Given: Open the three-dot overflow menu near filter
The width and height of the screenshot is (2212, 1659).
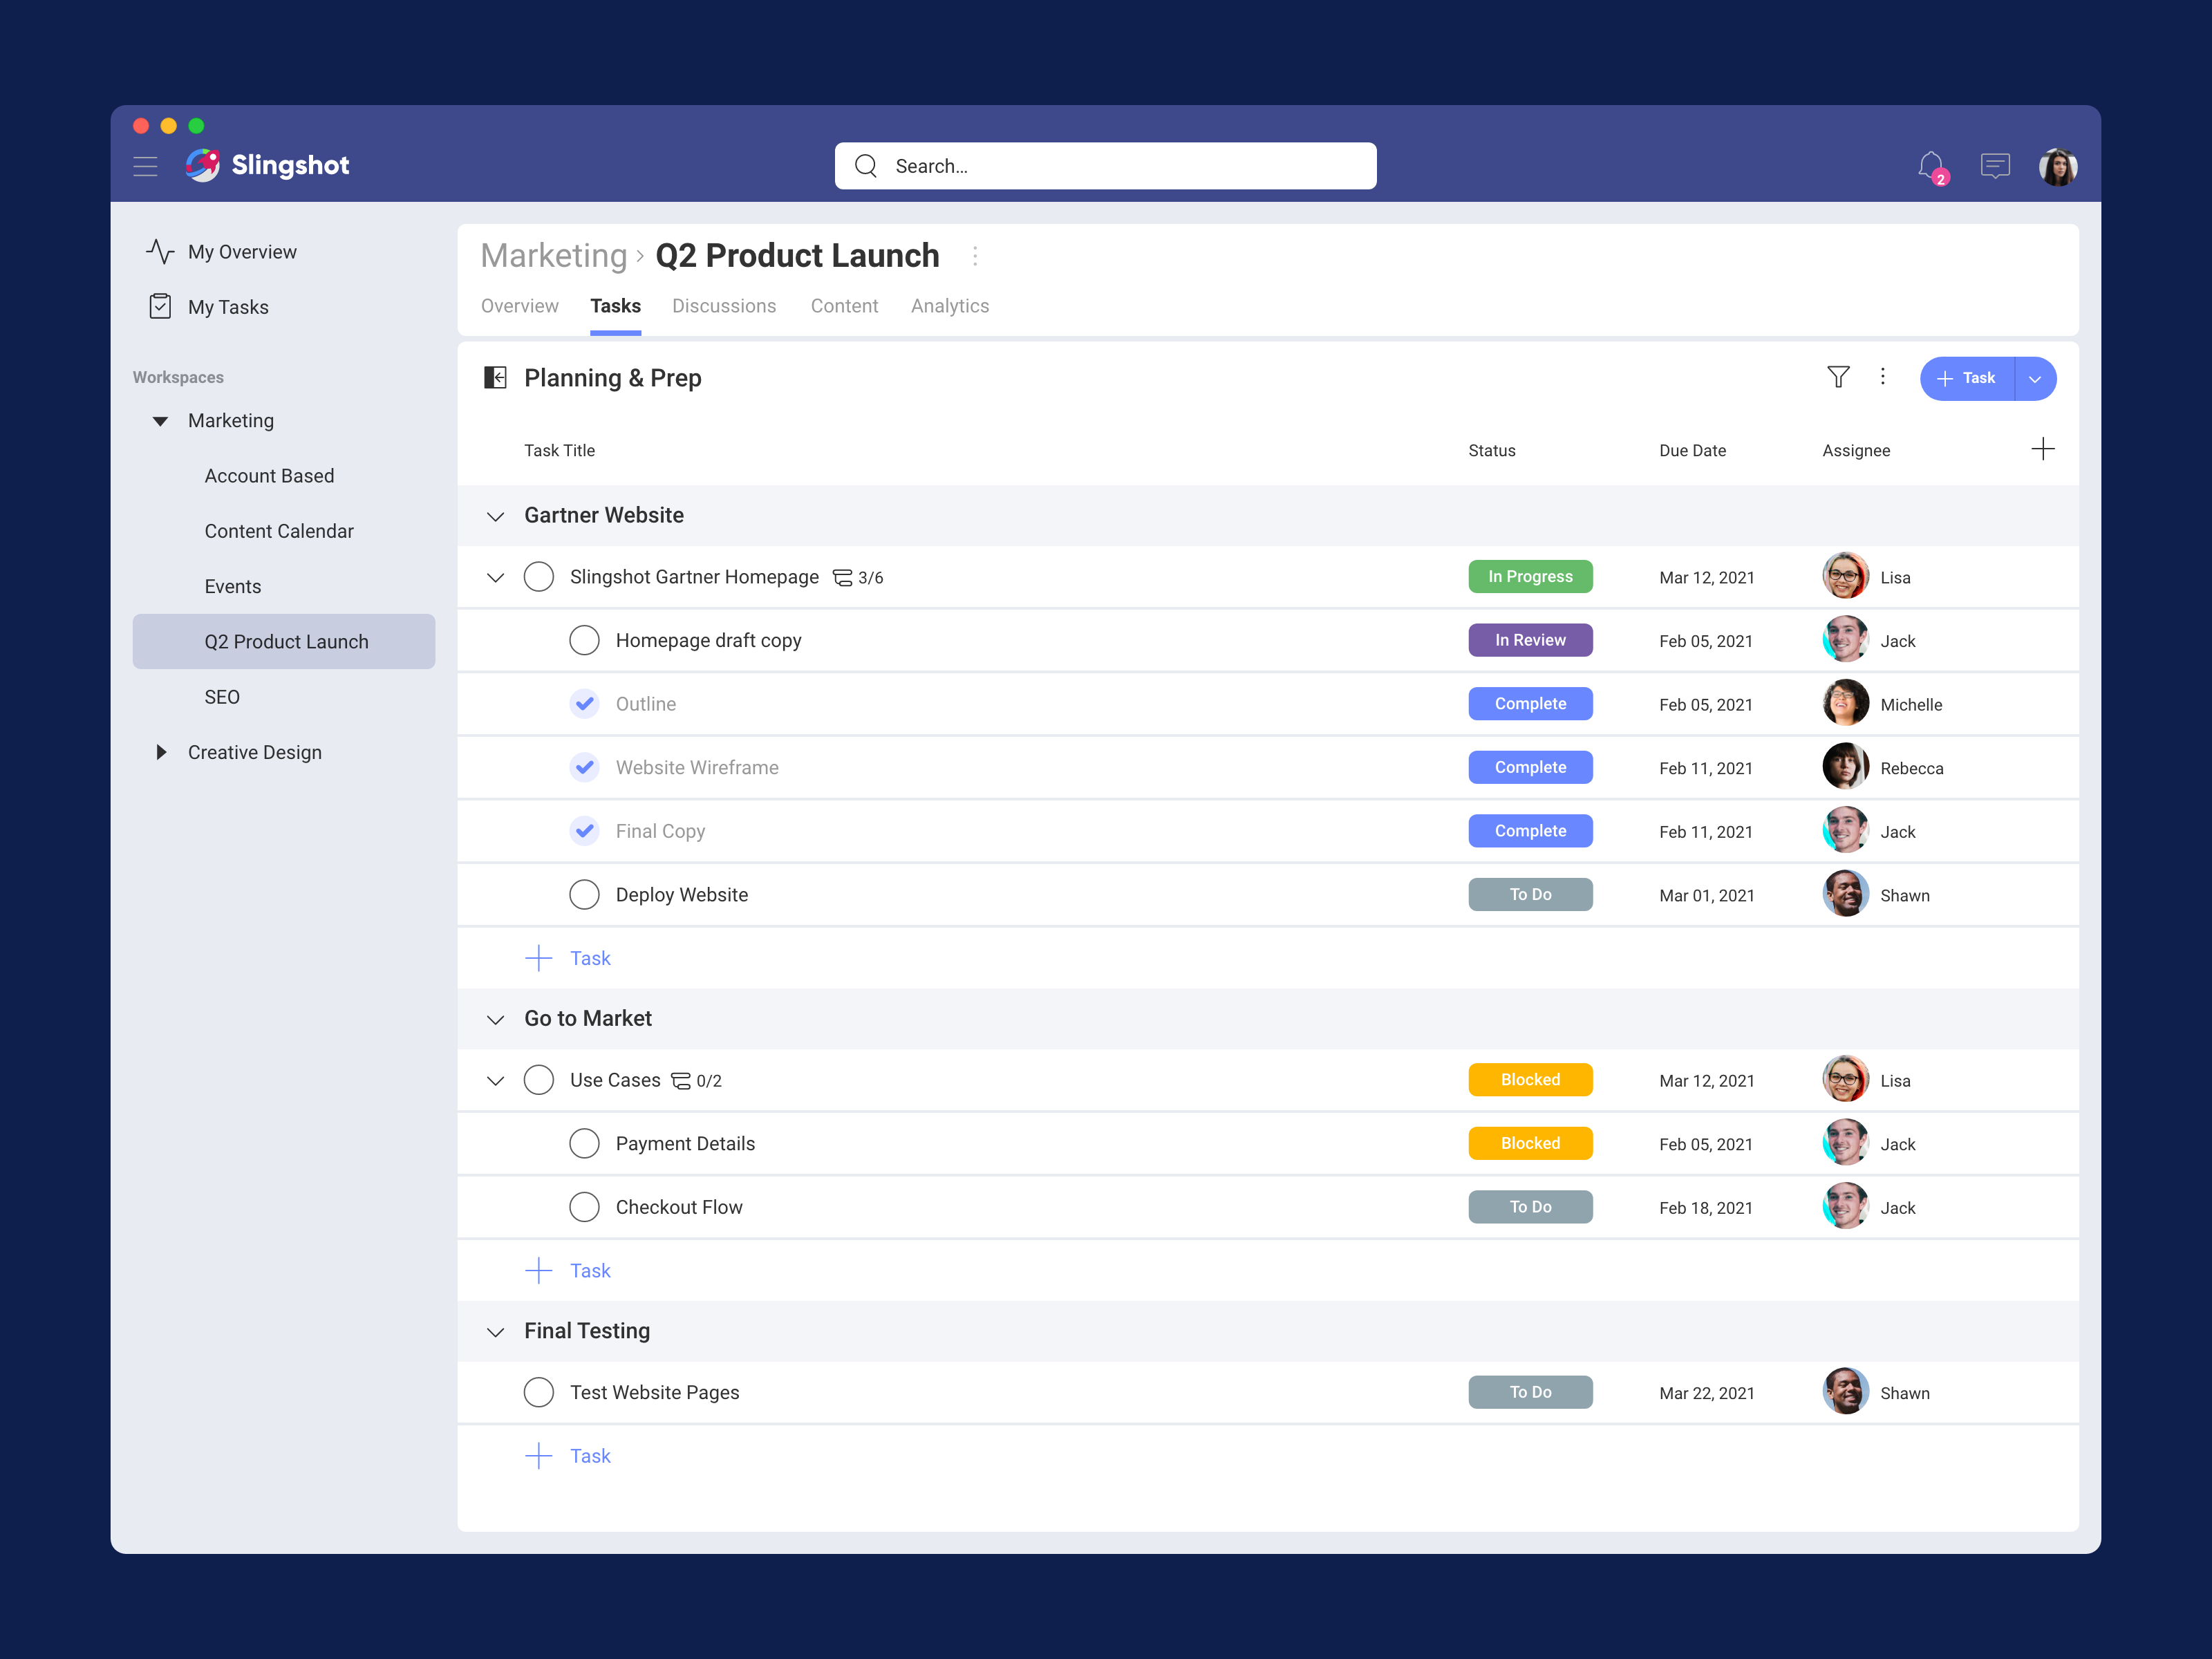Looking at the screenshot, I should [x=1883, y=377].
